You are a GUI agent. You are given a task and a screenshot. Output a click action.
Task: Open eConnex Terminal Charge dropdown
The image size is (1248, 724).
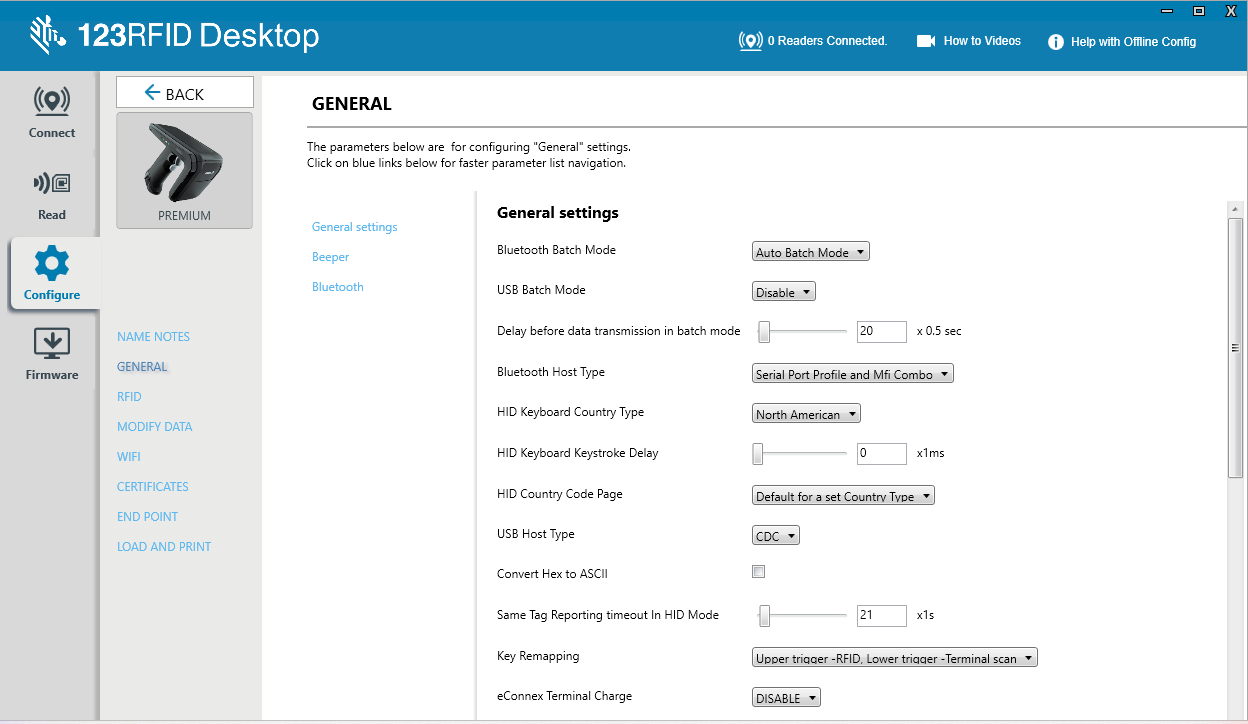(x=786, y=698)
